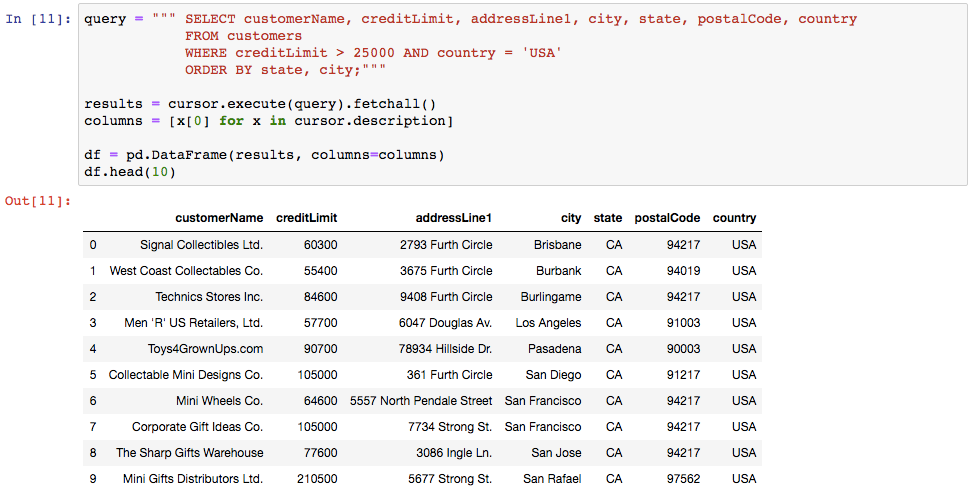Viewport: 972px width, 499px height.
Task: Click postal code 94019
Action: [684, 271]
